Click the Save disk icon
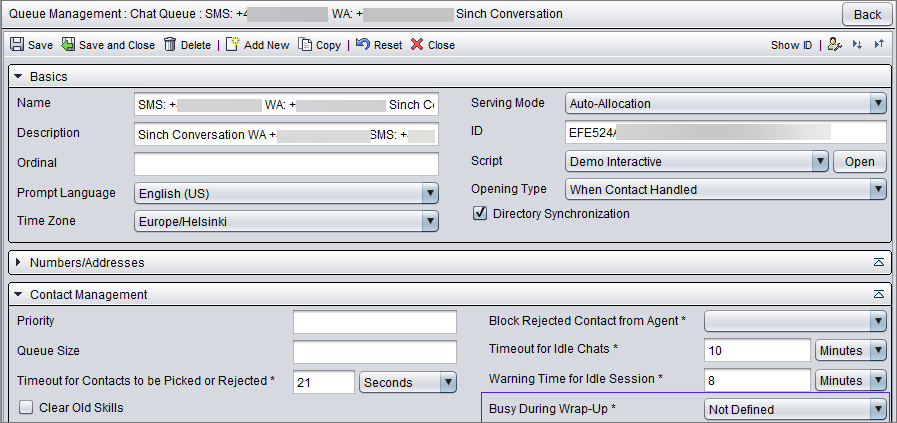Image resolution: width=897 pixels, height=423 pixels. tap(17, 45)
